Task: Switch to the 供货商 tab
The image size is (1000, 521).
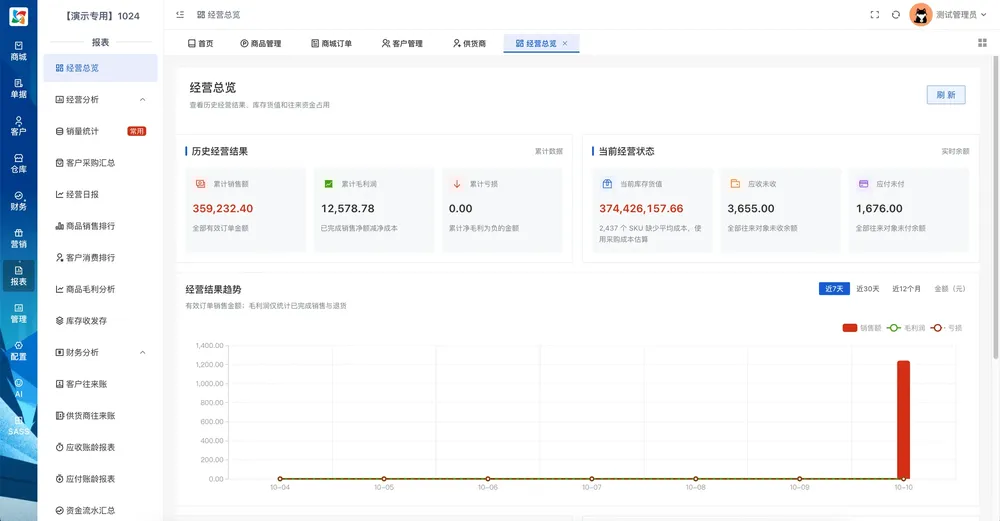Action: pyautogui.click(x=469, y=43)
